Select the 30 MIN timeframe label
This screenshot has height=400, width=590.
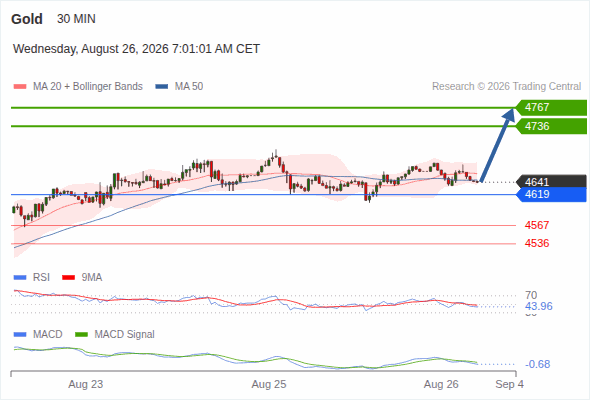pyautogui.click(x=76, y=19)
